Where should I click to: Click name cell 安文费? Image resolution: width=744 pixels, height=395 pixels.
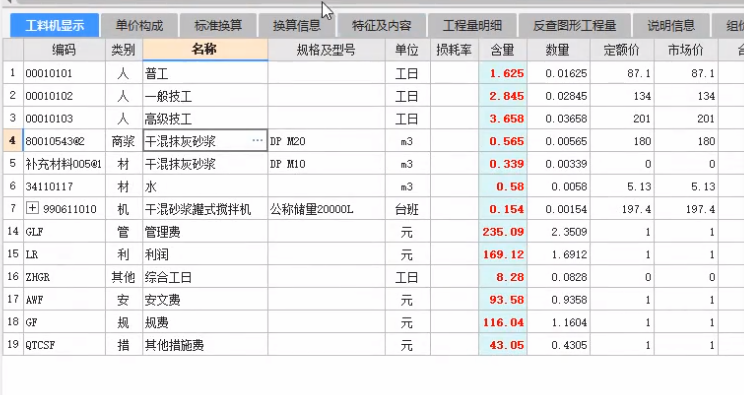point(205,300)
